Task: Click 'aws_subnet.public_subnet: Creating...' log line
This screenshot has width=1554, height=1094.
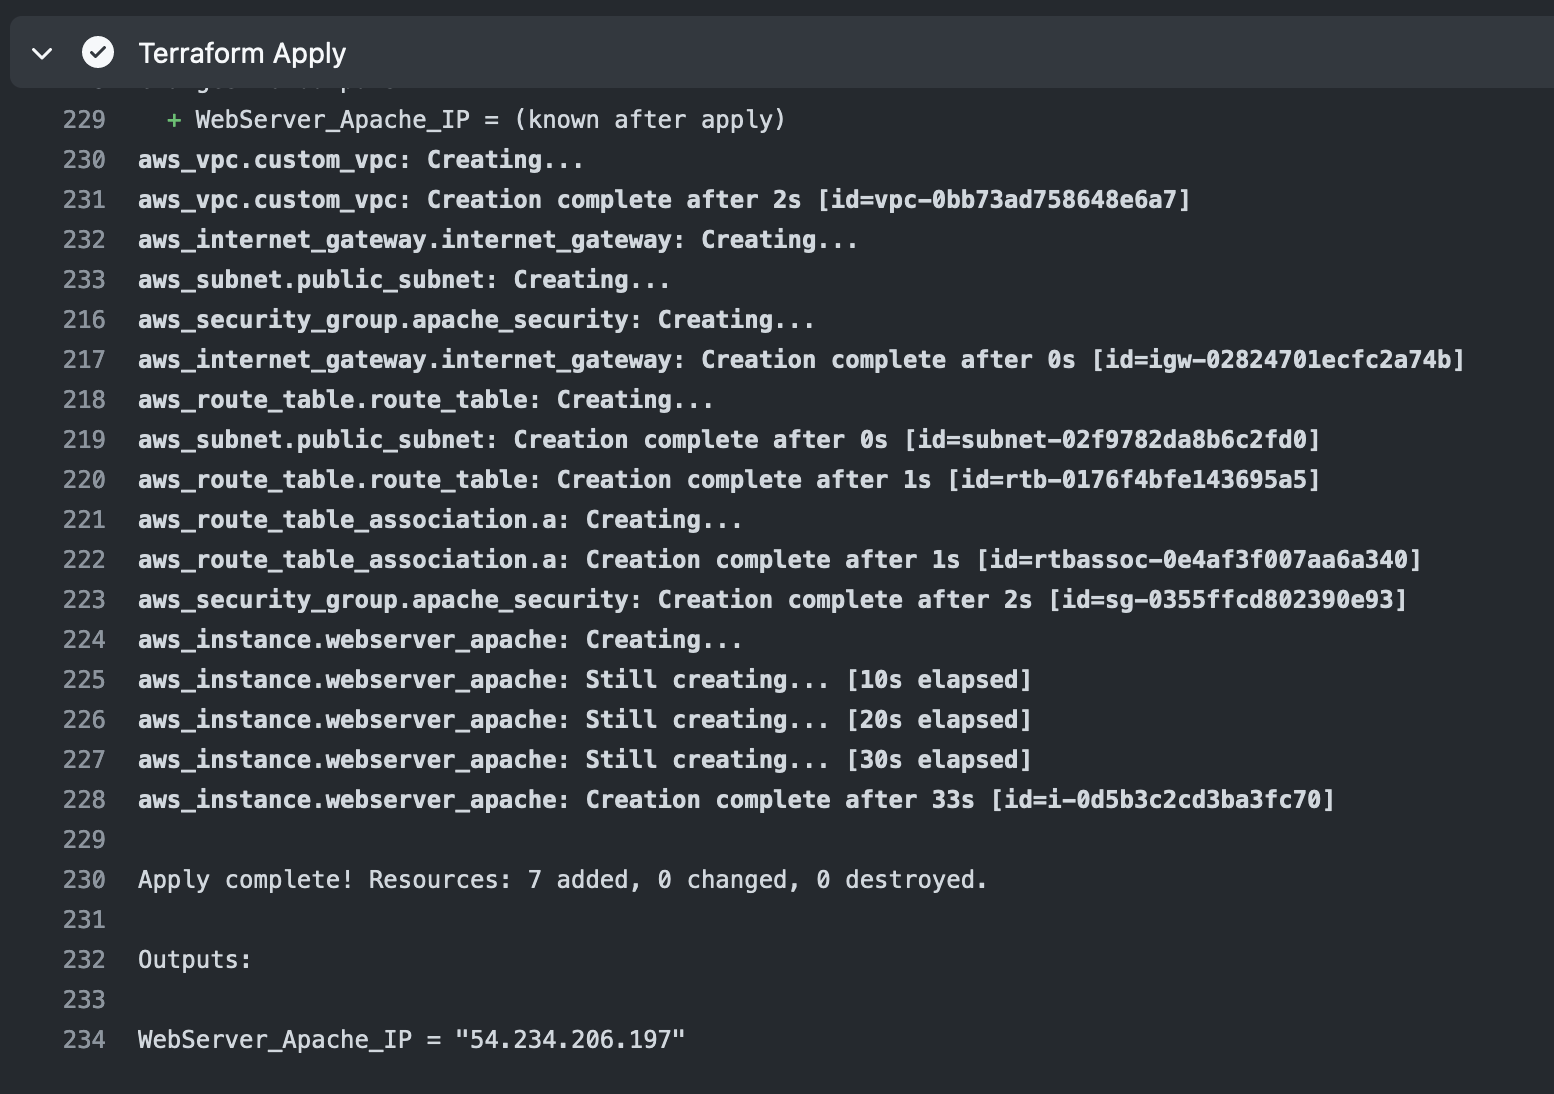Action: point(404,280)
